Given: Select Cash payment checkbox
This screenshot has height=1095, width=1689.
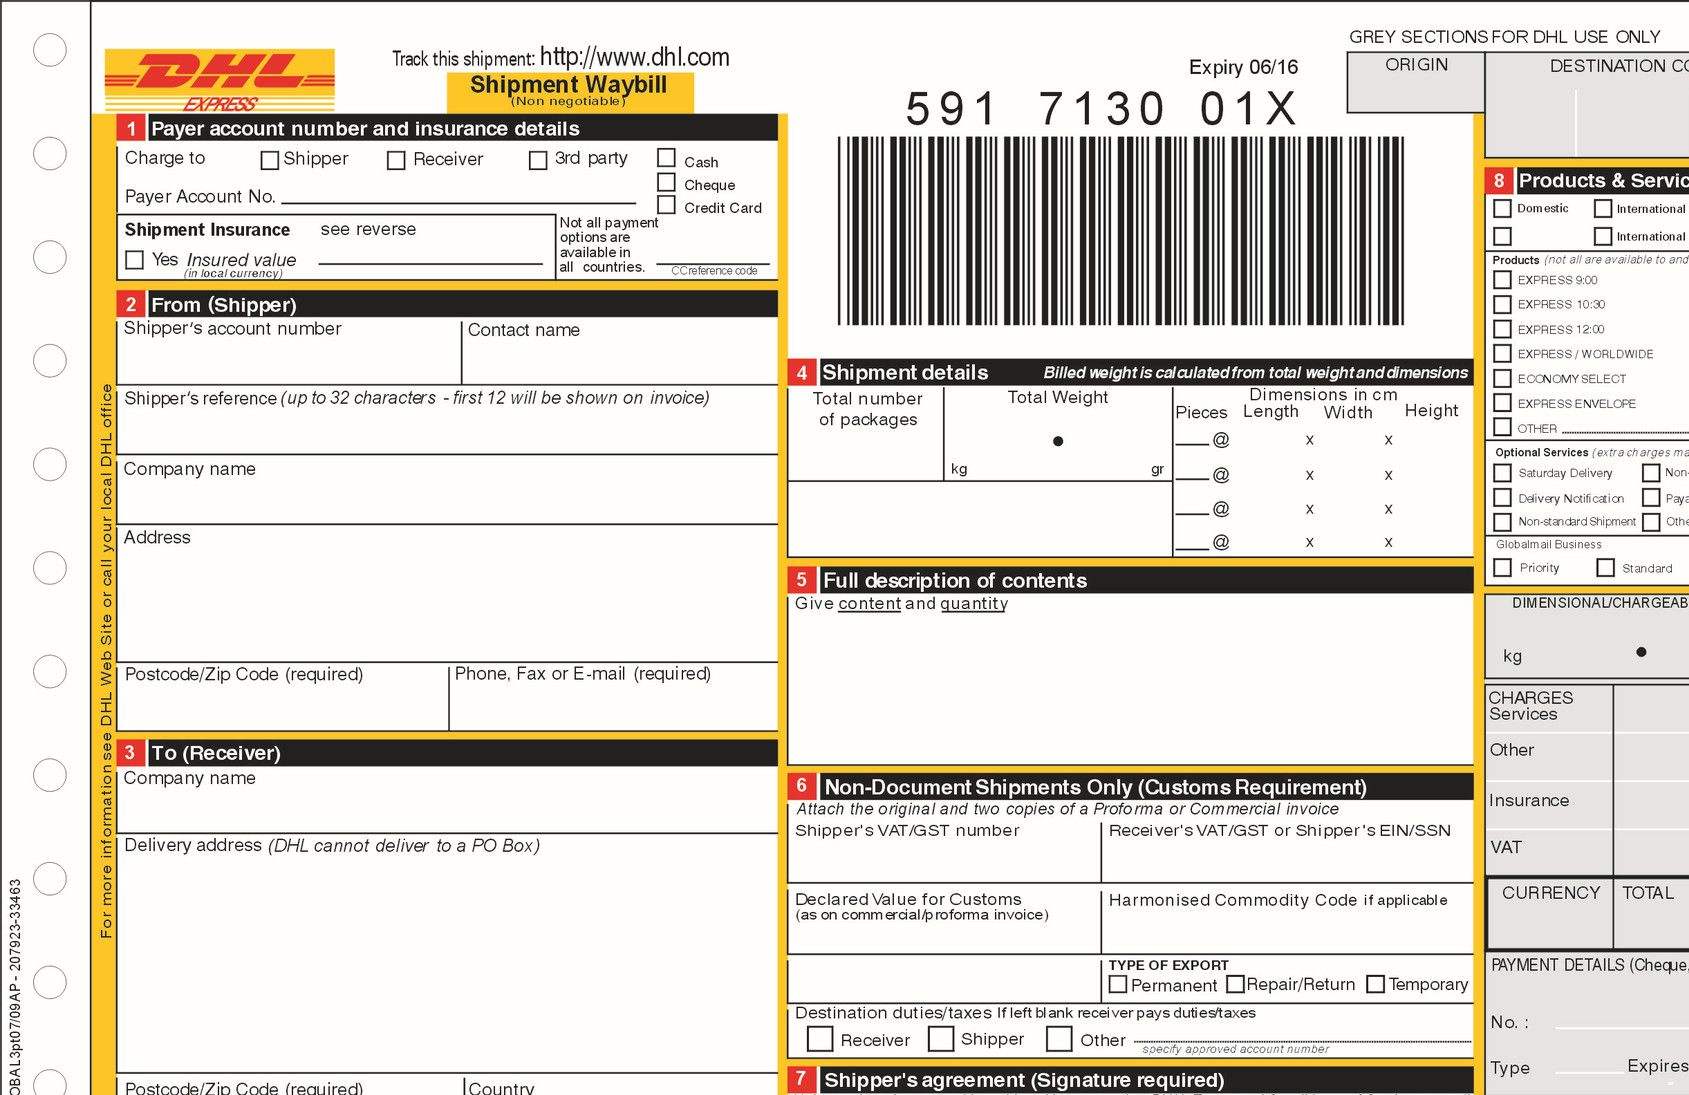Looking at the screenshot, I should click(666, 158).
